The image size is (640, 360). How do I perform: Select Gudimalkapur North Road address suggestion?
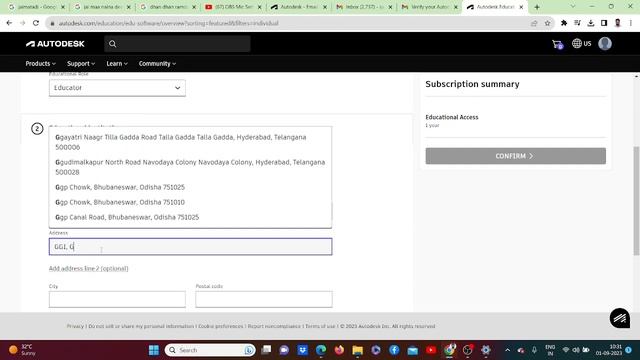[x=190, y=167]
